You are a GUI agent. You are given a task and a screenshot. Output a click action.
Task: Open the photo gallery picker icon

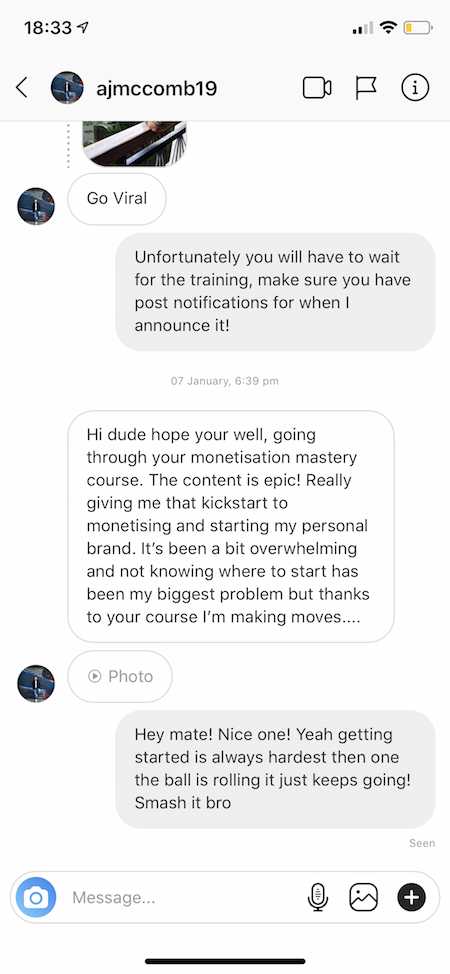[x=364, y=898]
